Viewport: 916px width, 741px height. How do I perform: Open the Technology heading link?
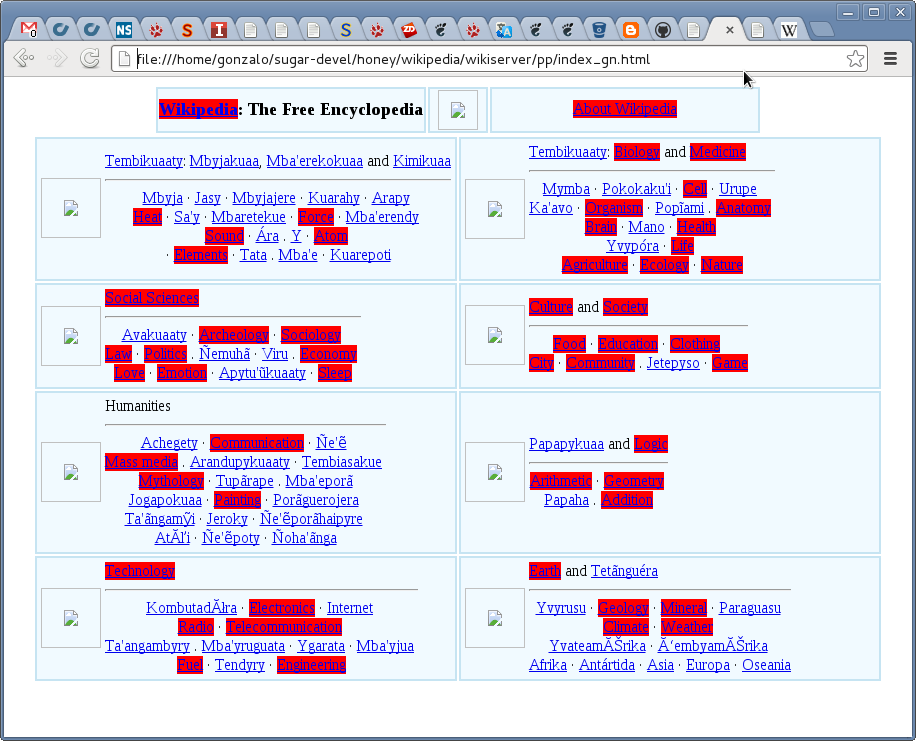coord(140,571)
